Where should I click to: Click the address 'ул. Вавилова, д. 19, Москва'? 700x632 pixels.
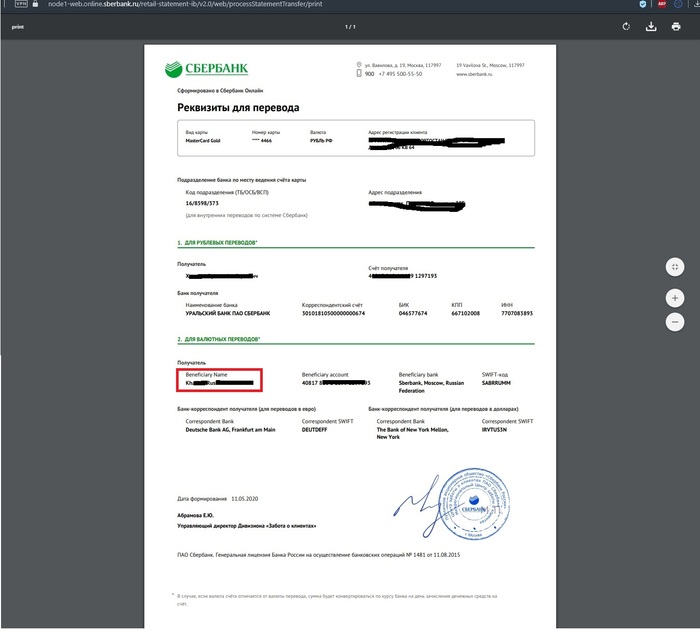[403, 65]
